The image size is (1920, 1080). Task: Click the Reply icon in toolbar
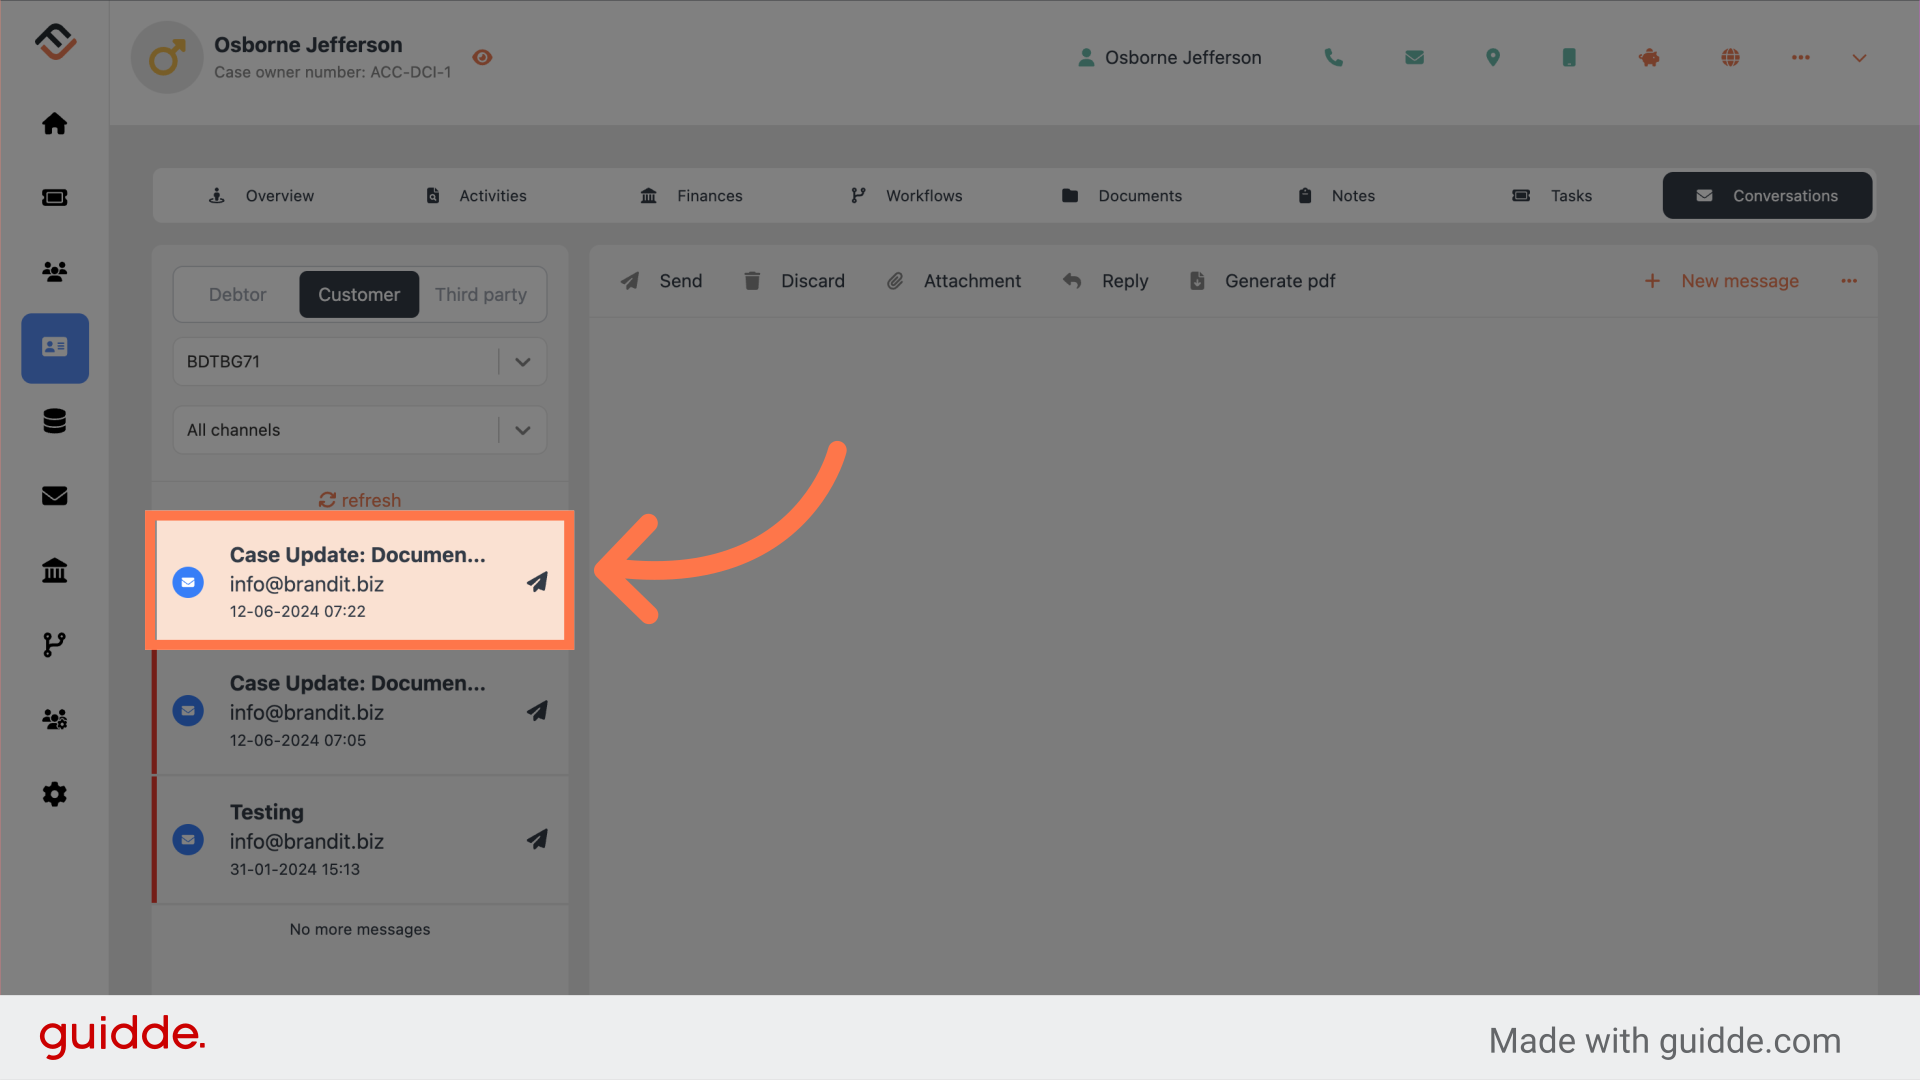1071,280
